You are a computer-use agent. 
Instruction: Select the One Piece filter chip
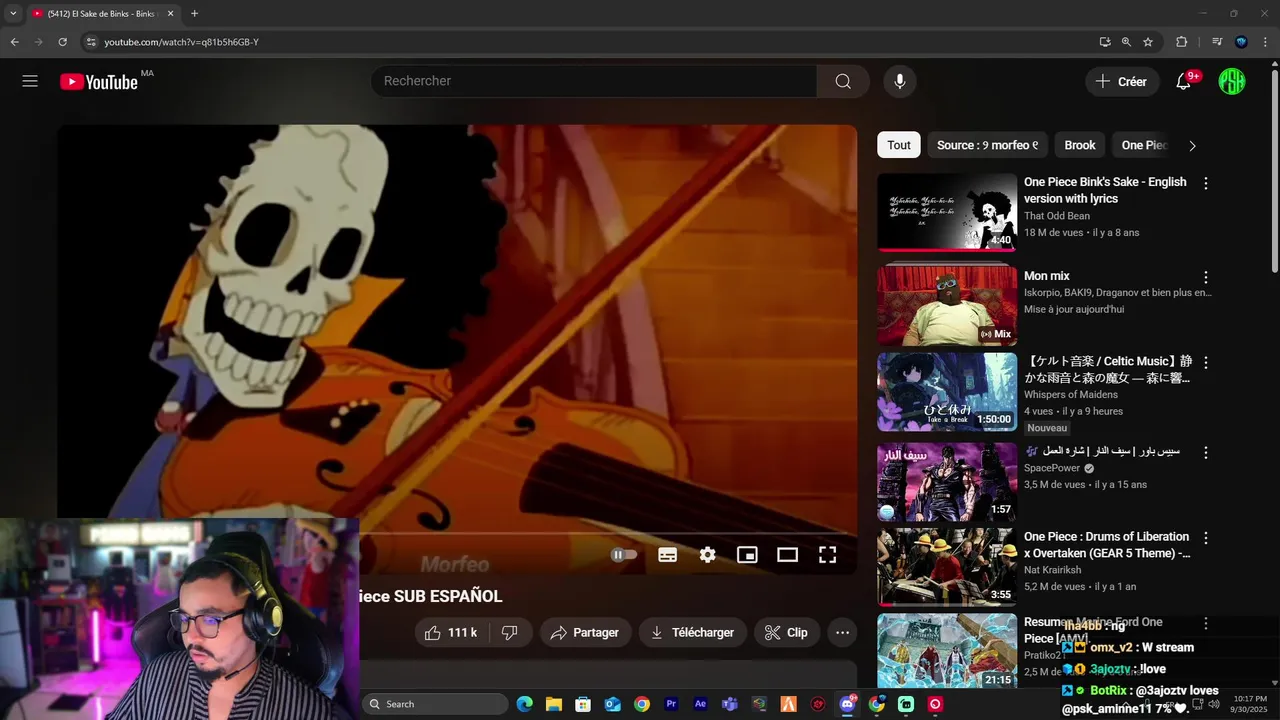pos(1143,145)
